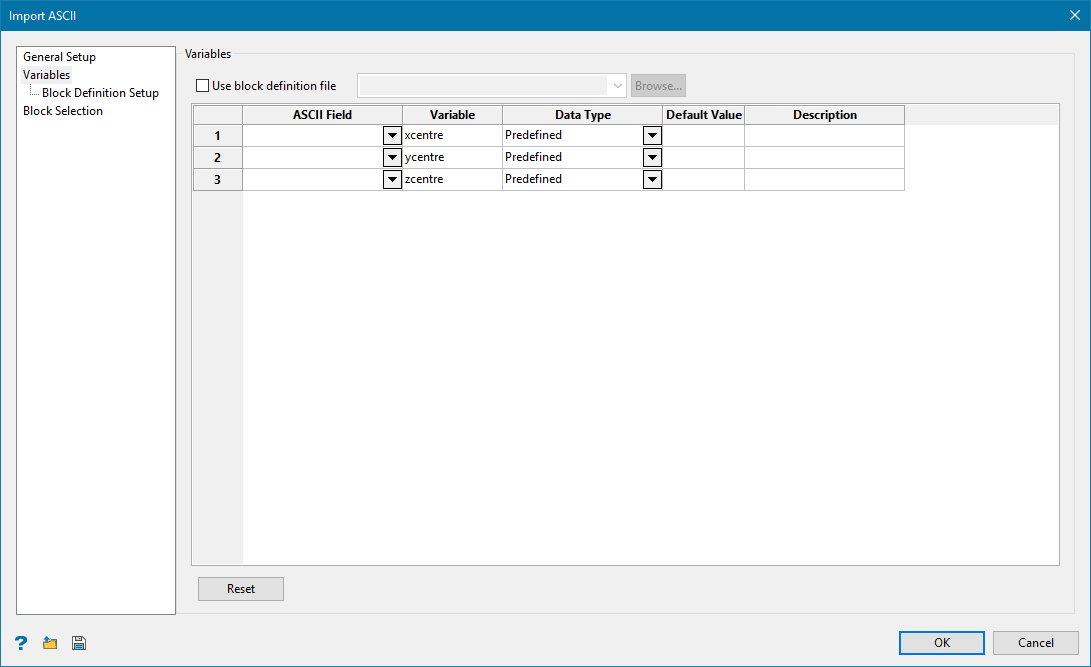Expand Data Type dropdown for ycentre

point(652,157)
